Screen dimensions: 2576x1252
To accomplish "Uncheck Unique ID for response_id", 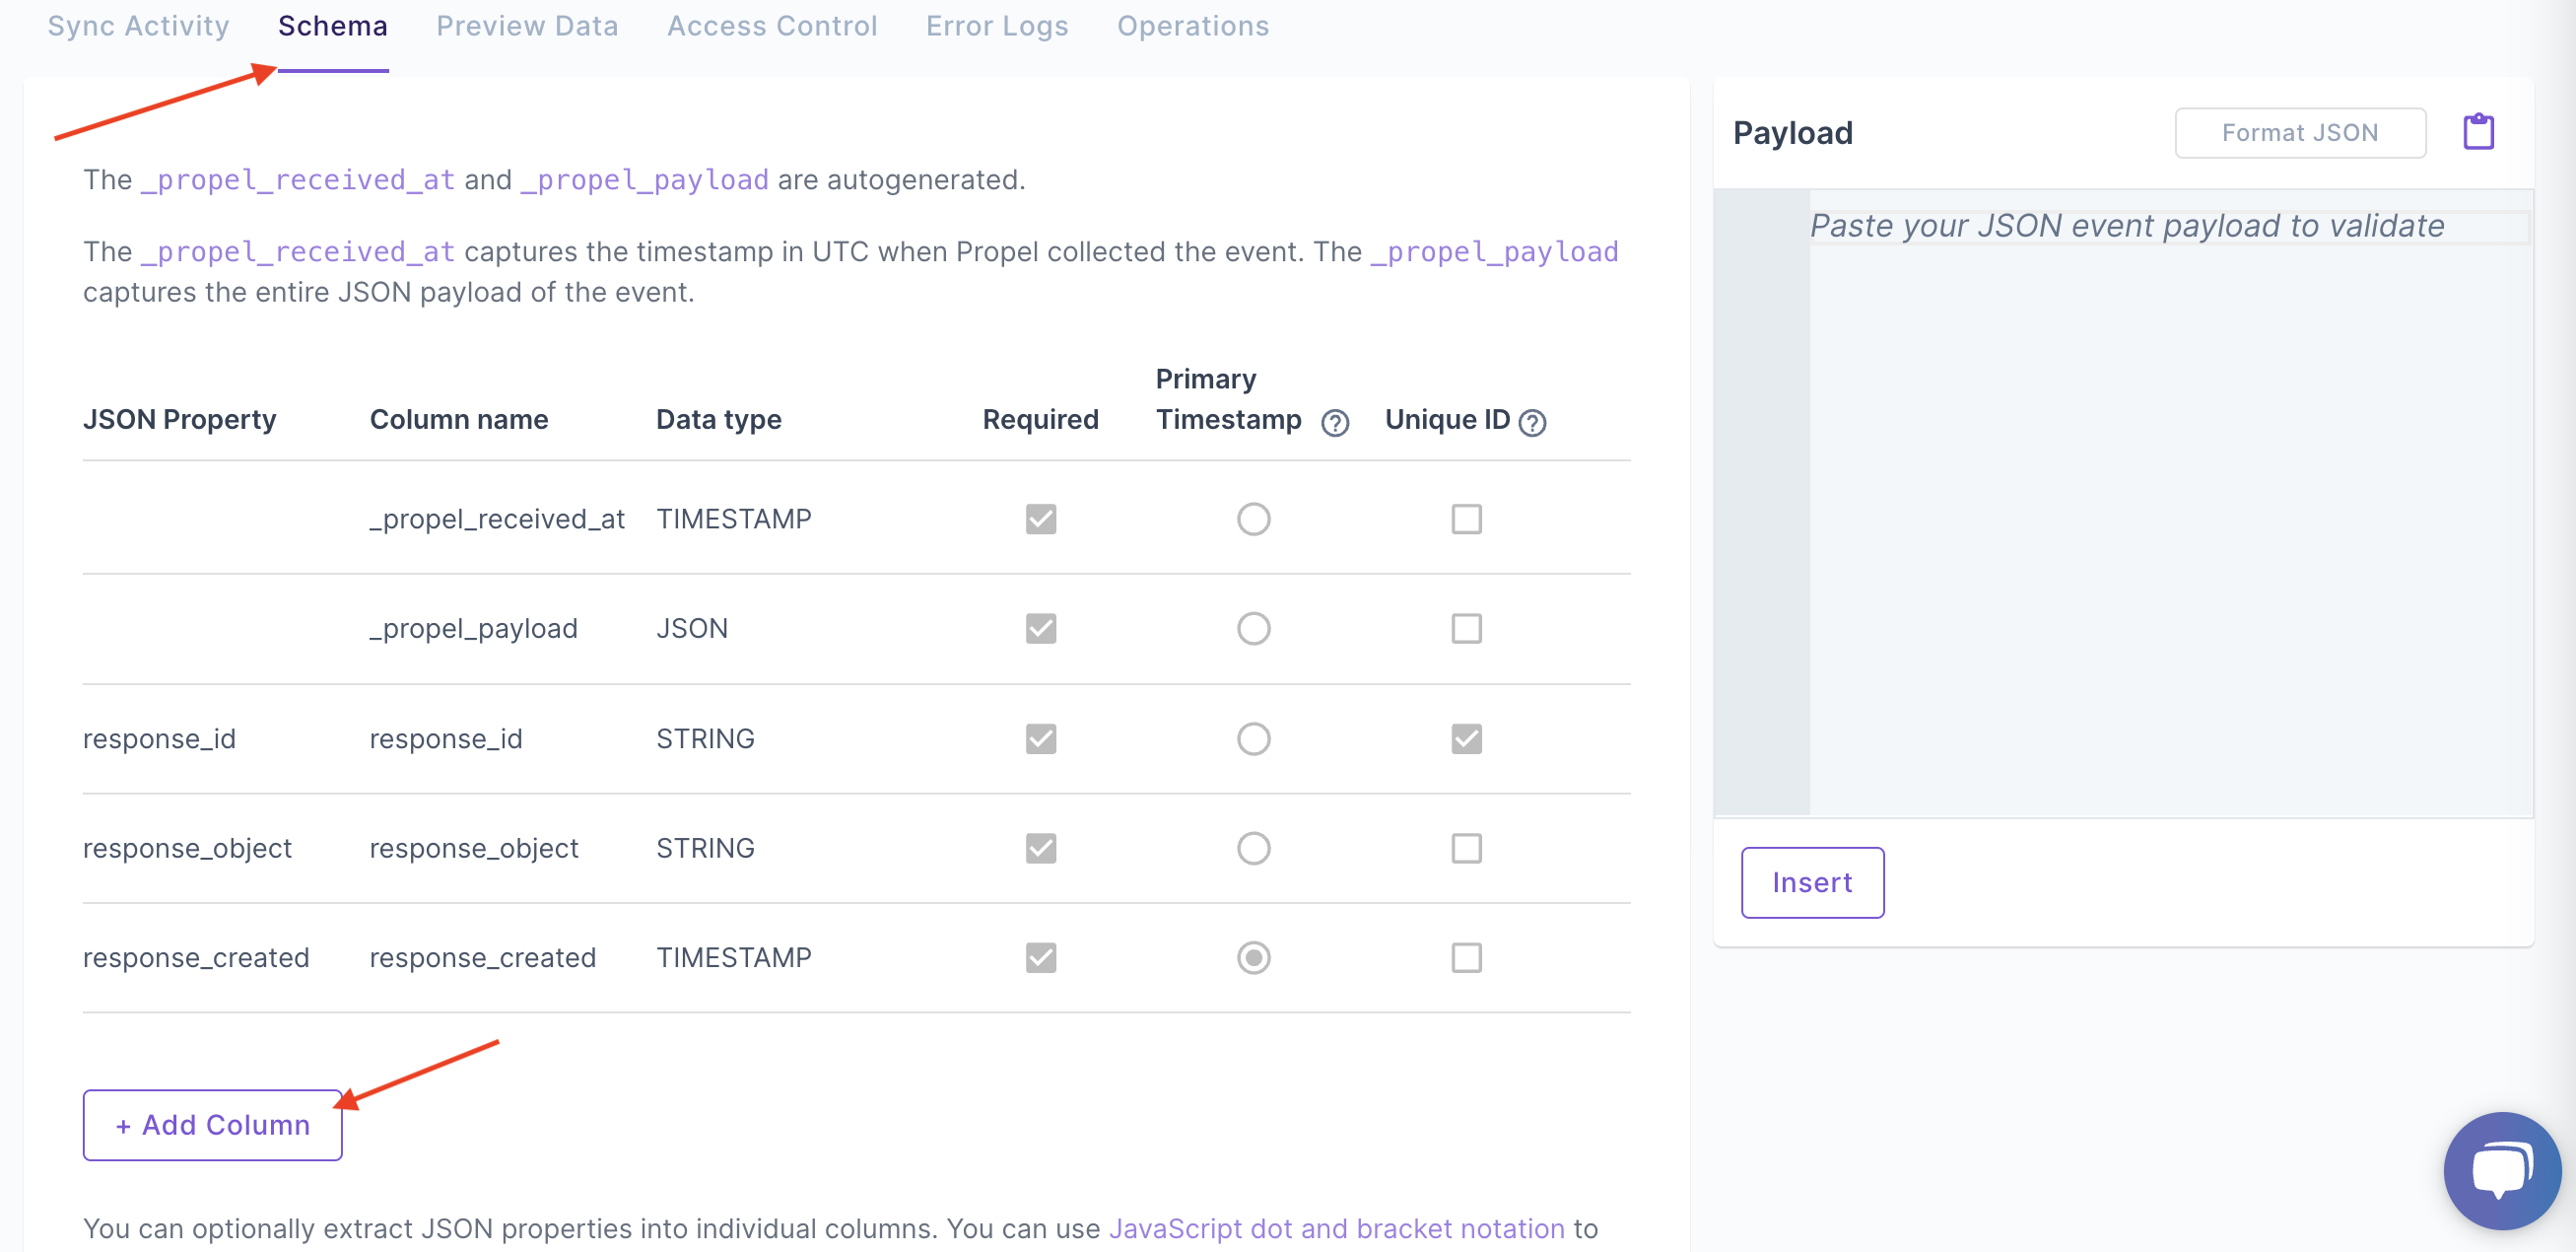I will [1466, 738].
